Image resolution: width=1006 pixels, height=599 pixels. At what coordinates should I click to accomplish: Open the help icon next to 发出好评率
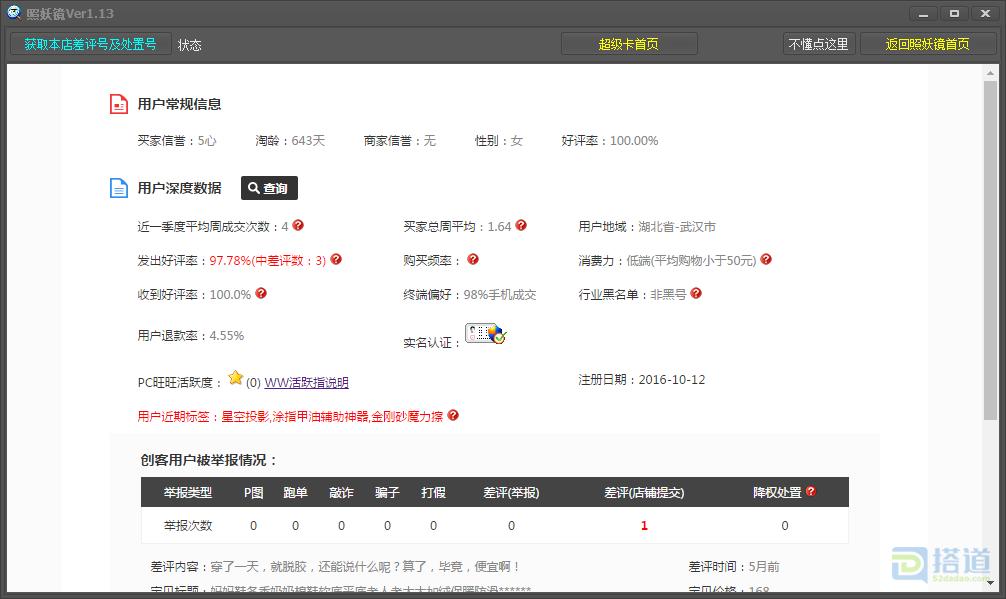coord(336,260)
